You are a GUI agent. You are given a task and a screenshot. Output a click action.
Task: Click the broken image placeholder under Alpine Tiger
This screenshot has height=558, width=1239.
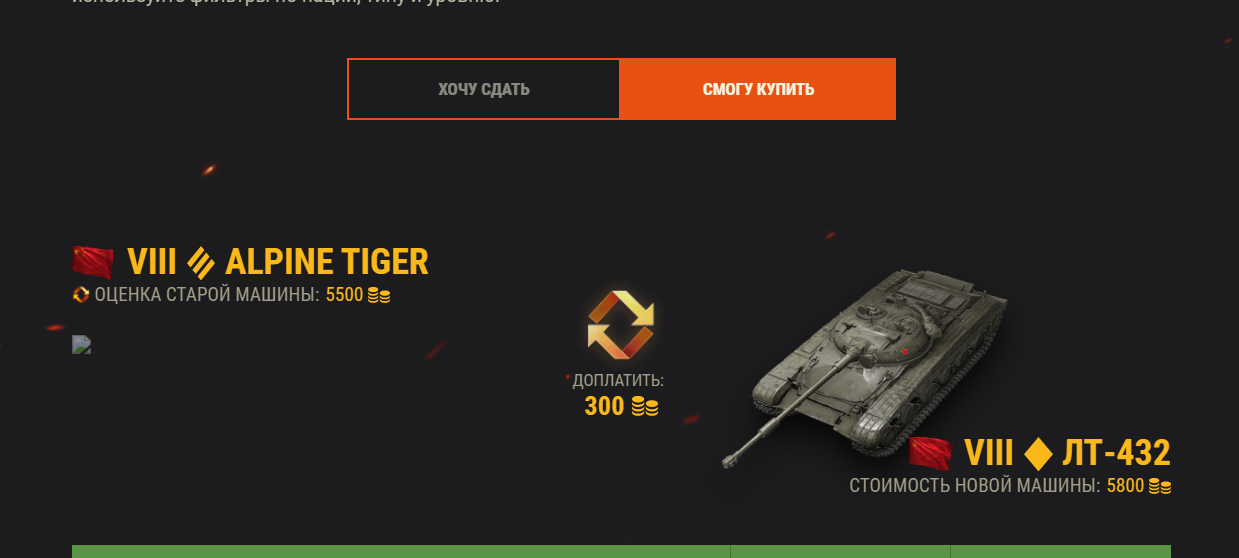(82, 345)
